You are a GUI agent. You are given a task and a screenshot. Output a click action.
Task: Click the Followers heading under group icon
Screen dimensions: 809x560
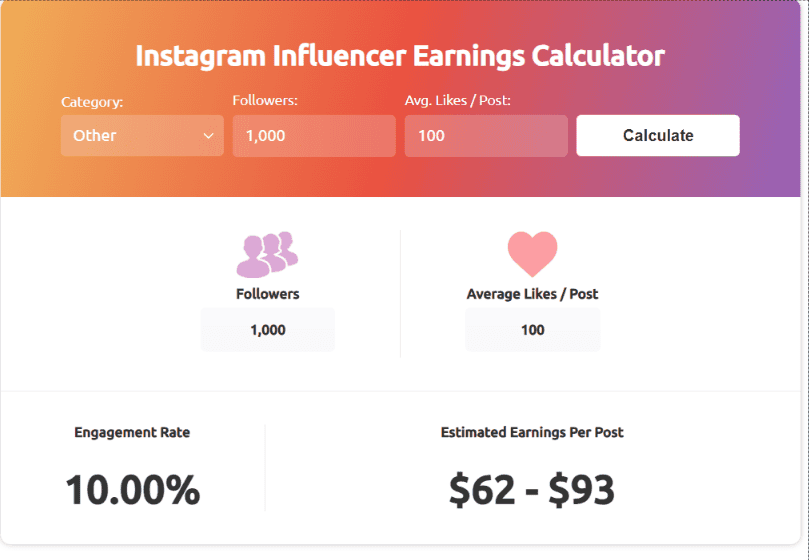268,294
